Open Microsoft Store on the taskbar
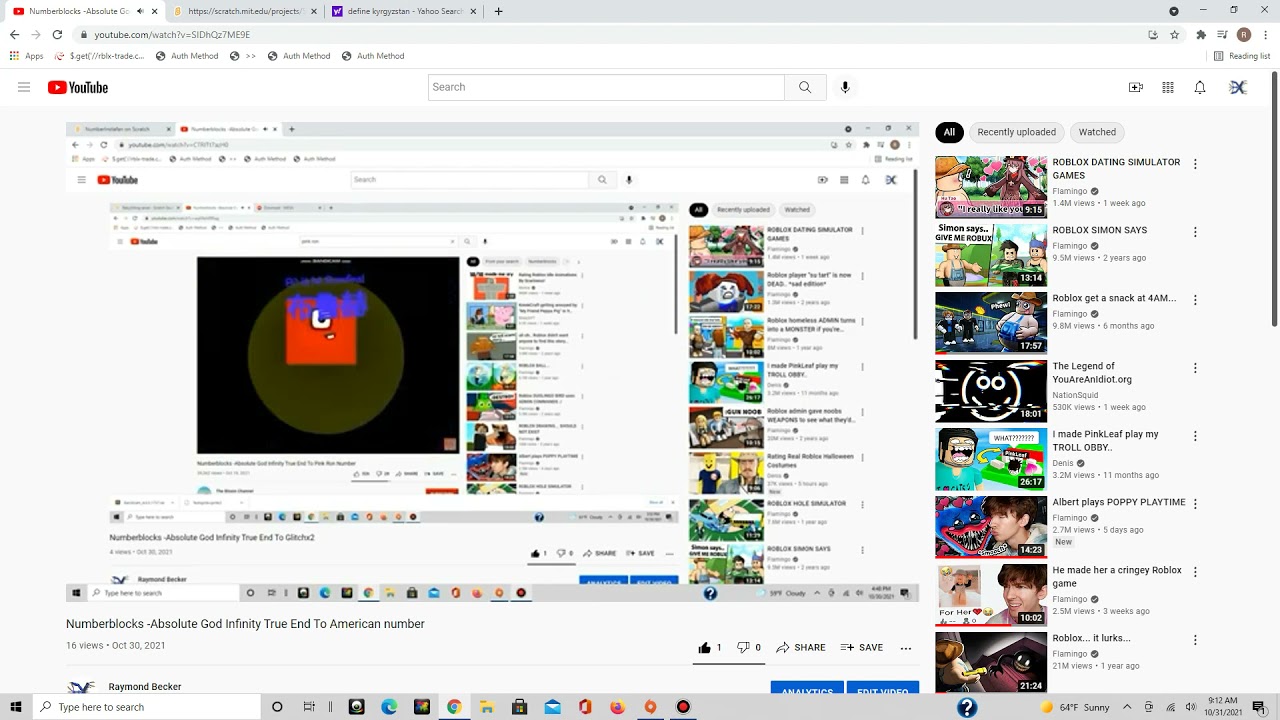This screenshot has height=720, width=1280. pos(519,707)
